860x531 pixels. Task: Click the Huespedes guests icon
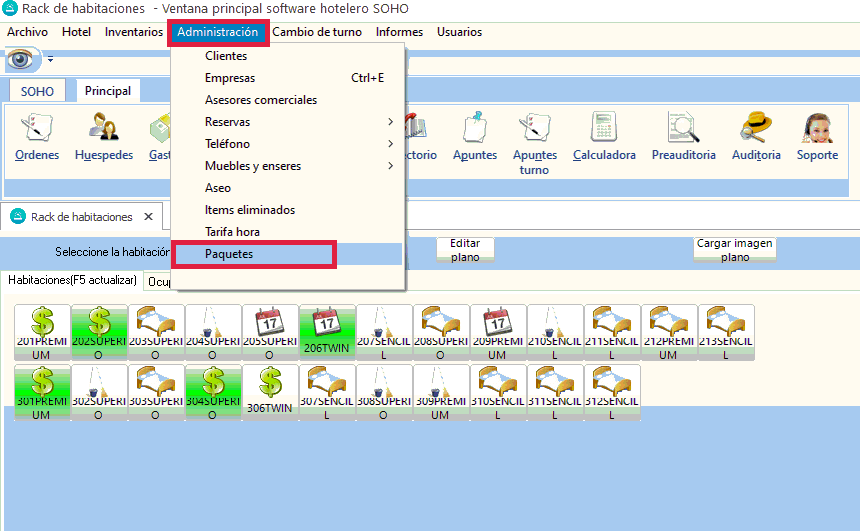tap(103, 136)
